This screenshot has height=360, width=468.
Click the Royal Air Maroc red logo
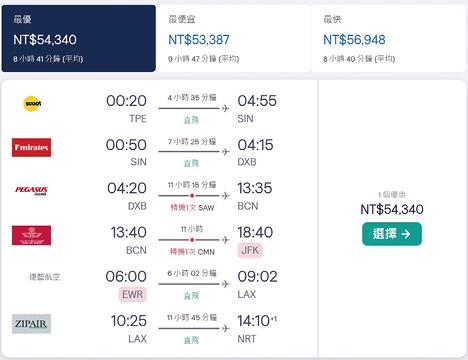tap(31, 235)
